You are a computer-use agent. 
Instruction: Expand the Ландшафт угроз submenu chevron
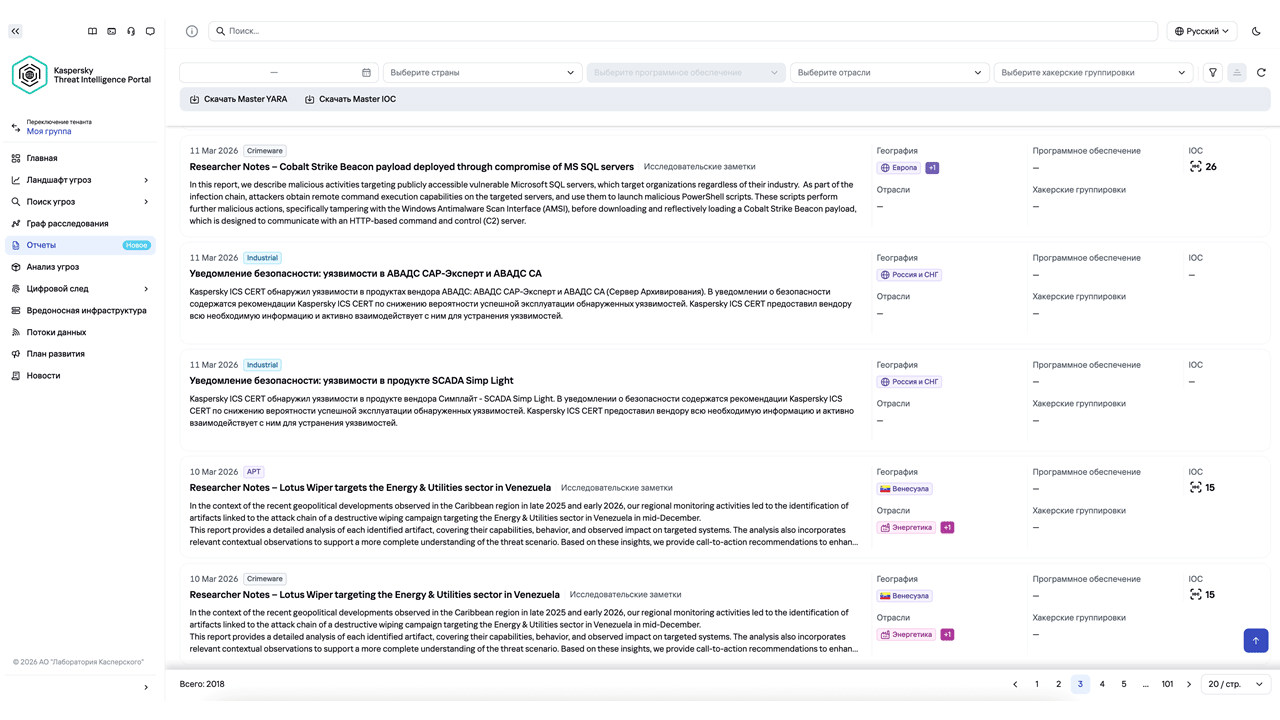pyautogui.click(x=146, y=180)
